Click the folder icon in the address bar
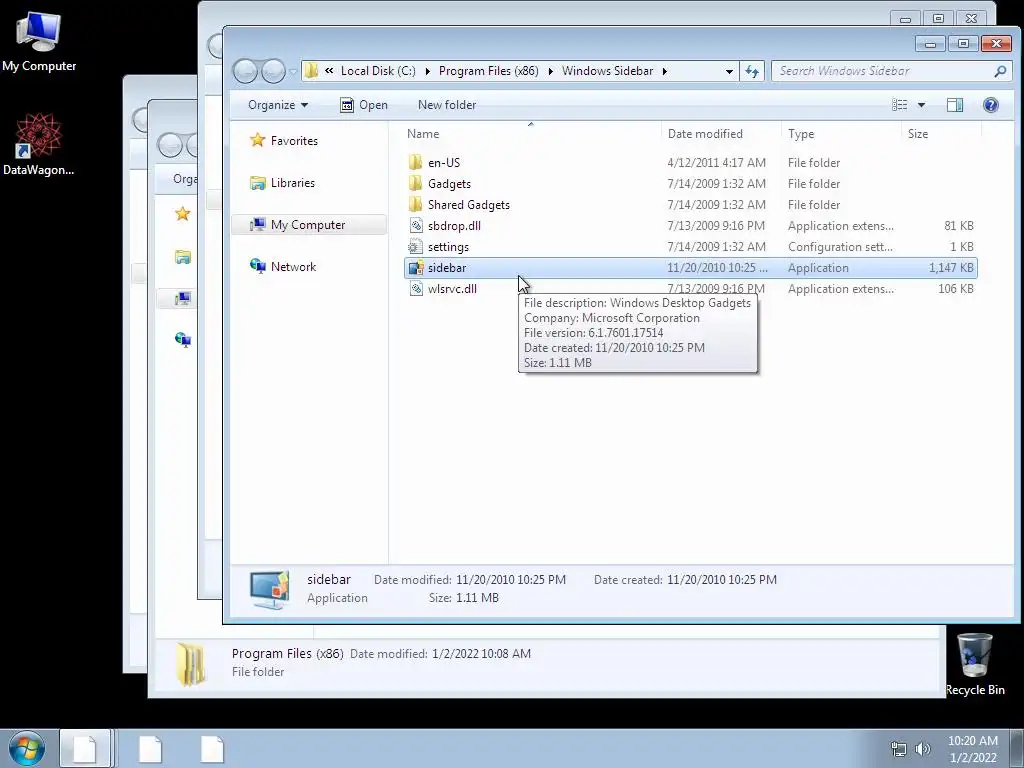Image resolution: width=1024 pixels, height=768 pixels. (312, 71)
